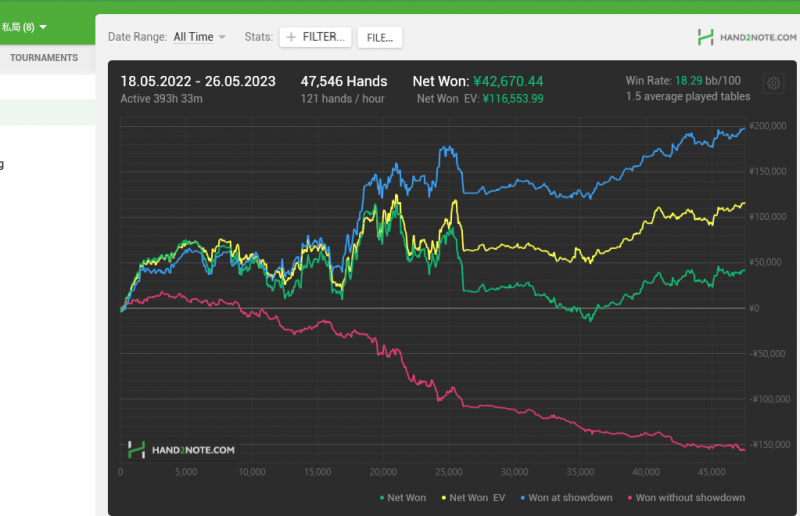Screen dimensions: 800x516
Task: Hide Won without showdown line via legend
Action: 685,497
